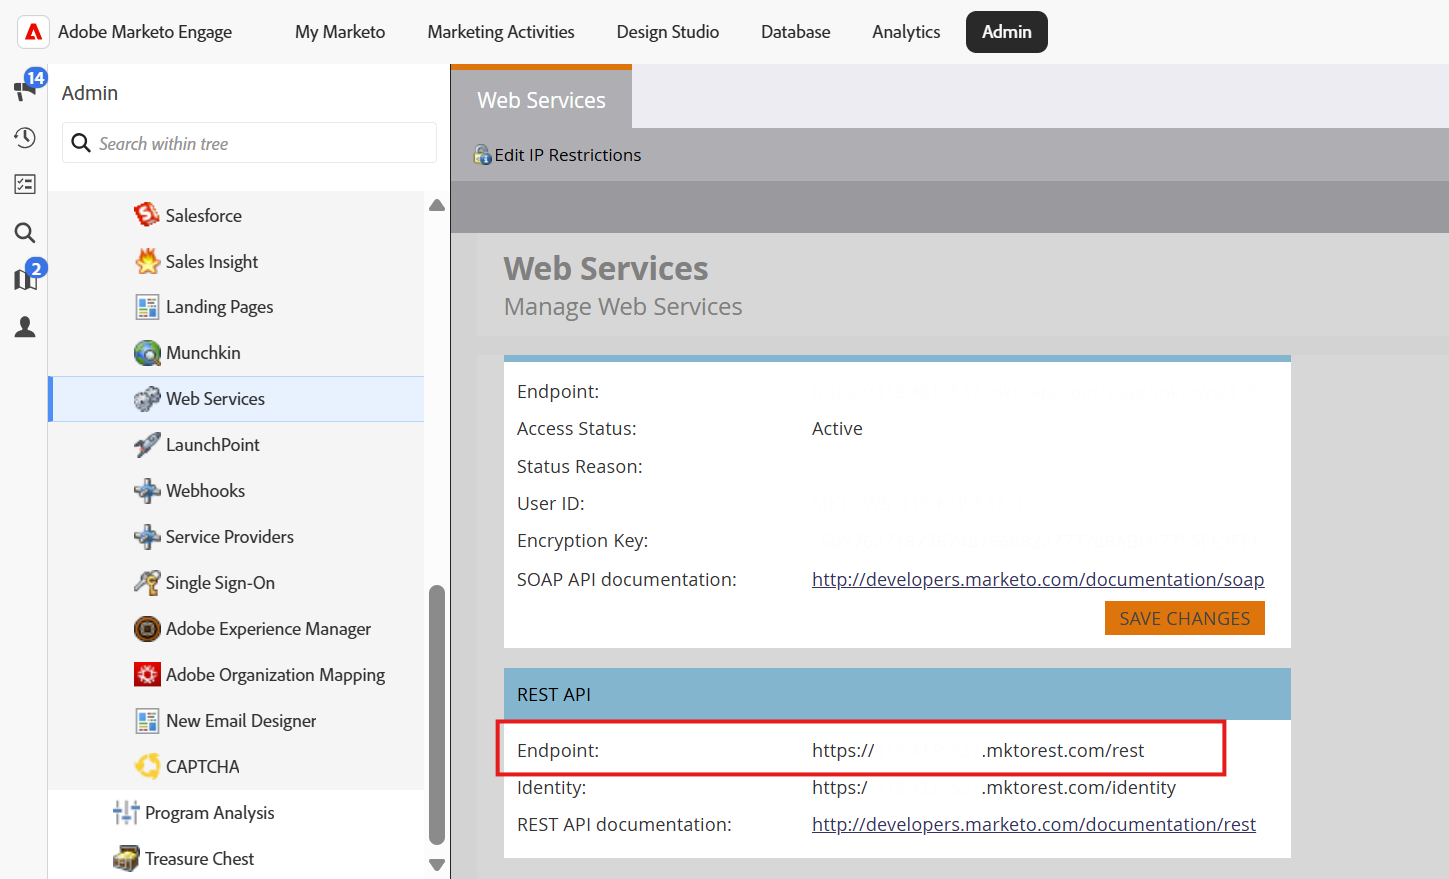1449x879 pixels.
Task: Select CAPTCHA tree item
Action: (203, 767)
